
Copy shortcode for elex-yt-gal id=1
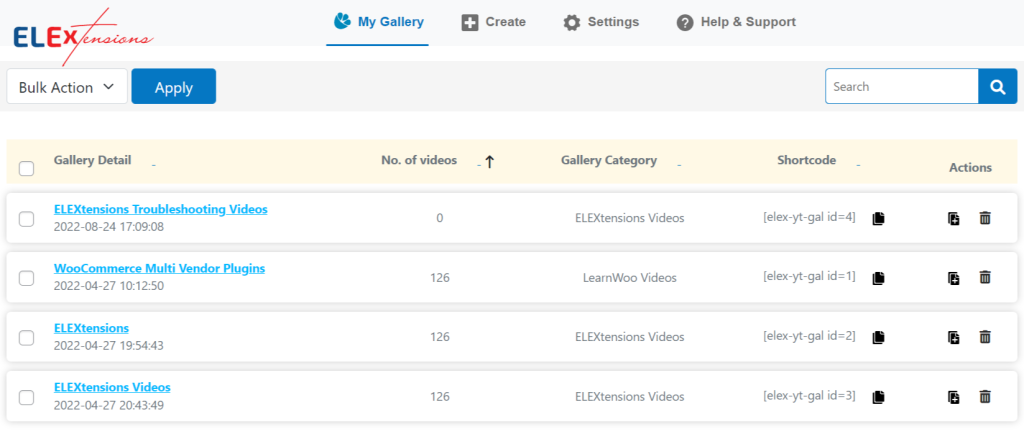tap(878, 278)
